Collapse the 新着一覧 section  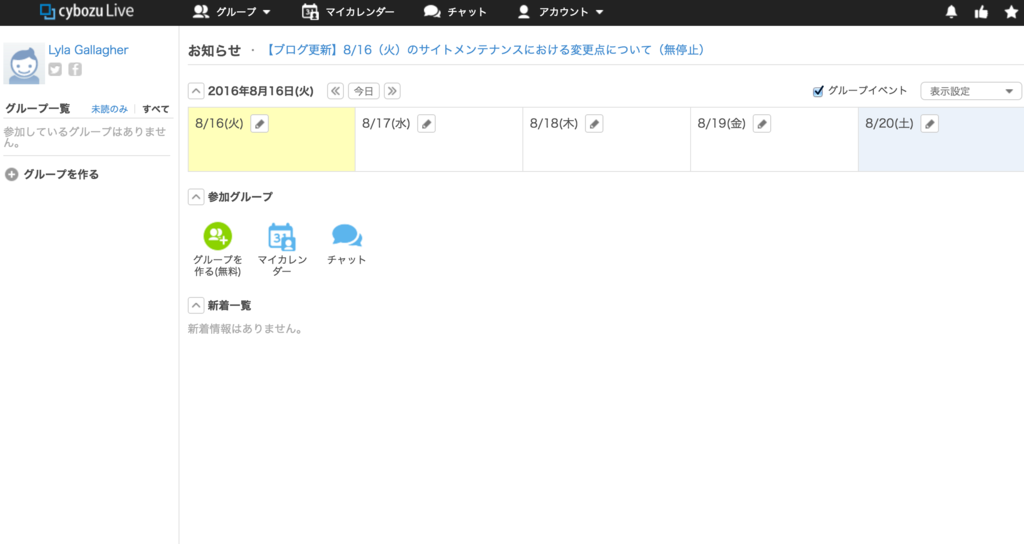[196, 305]
